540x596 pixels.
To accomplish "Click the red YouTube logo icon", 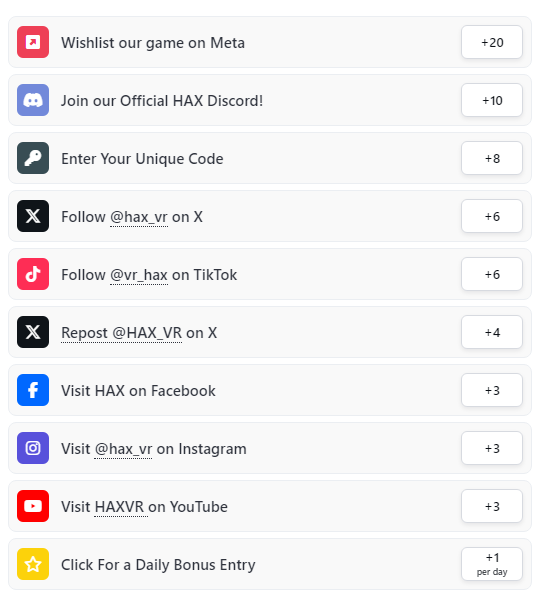I will (x=33, y=506).
